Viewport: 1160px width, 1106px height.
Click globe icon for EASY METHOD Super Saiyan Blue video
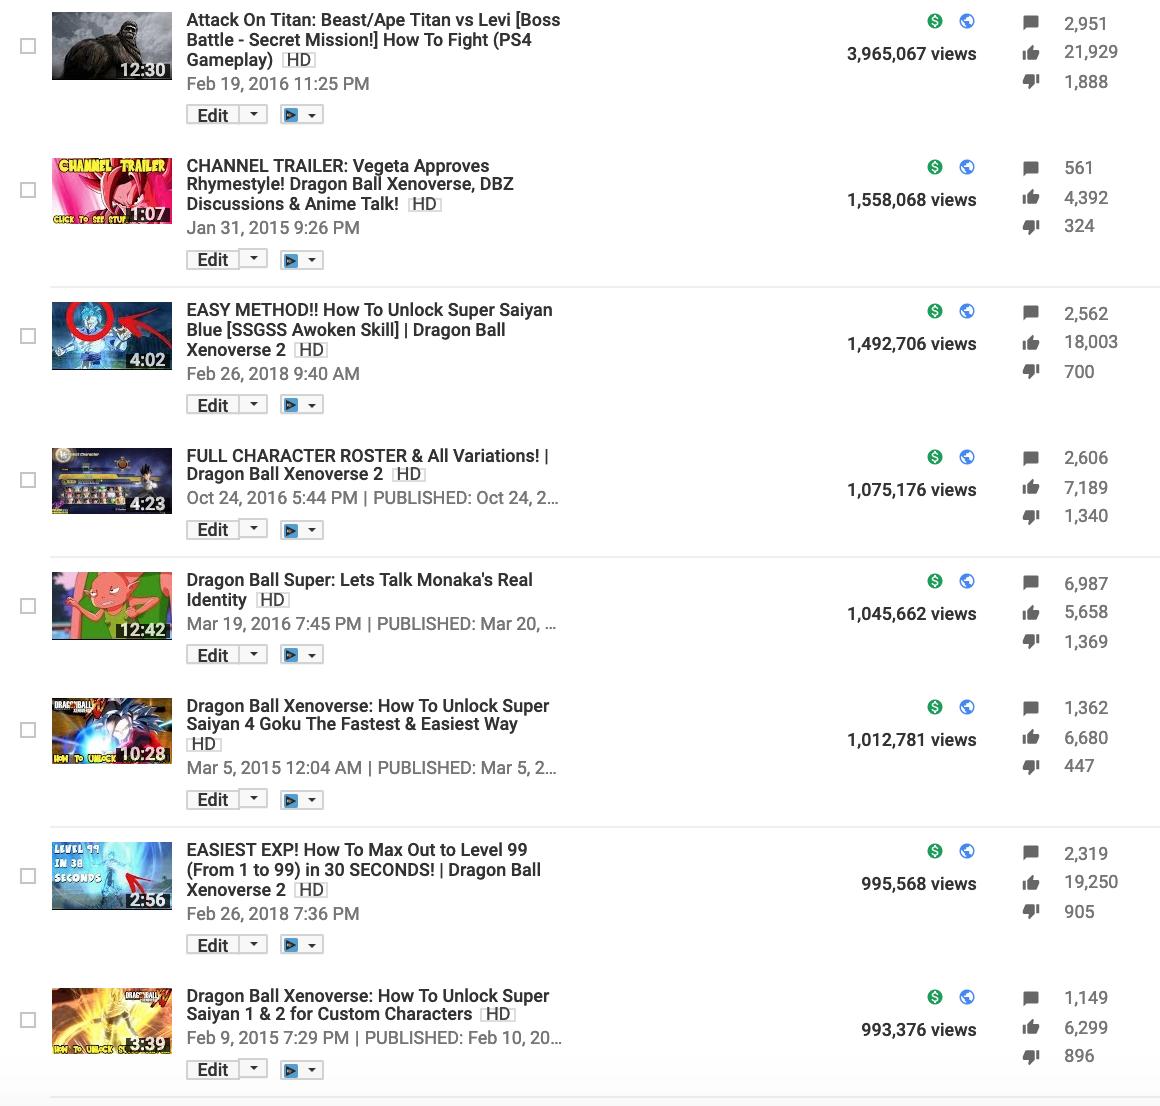967,311
